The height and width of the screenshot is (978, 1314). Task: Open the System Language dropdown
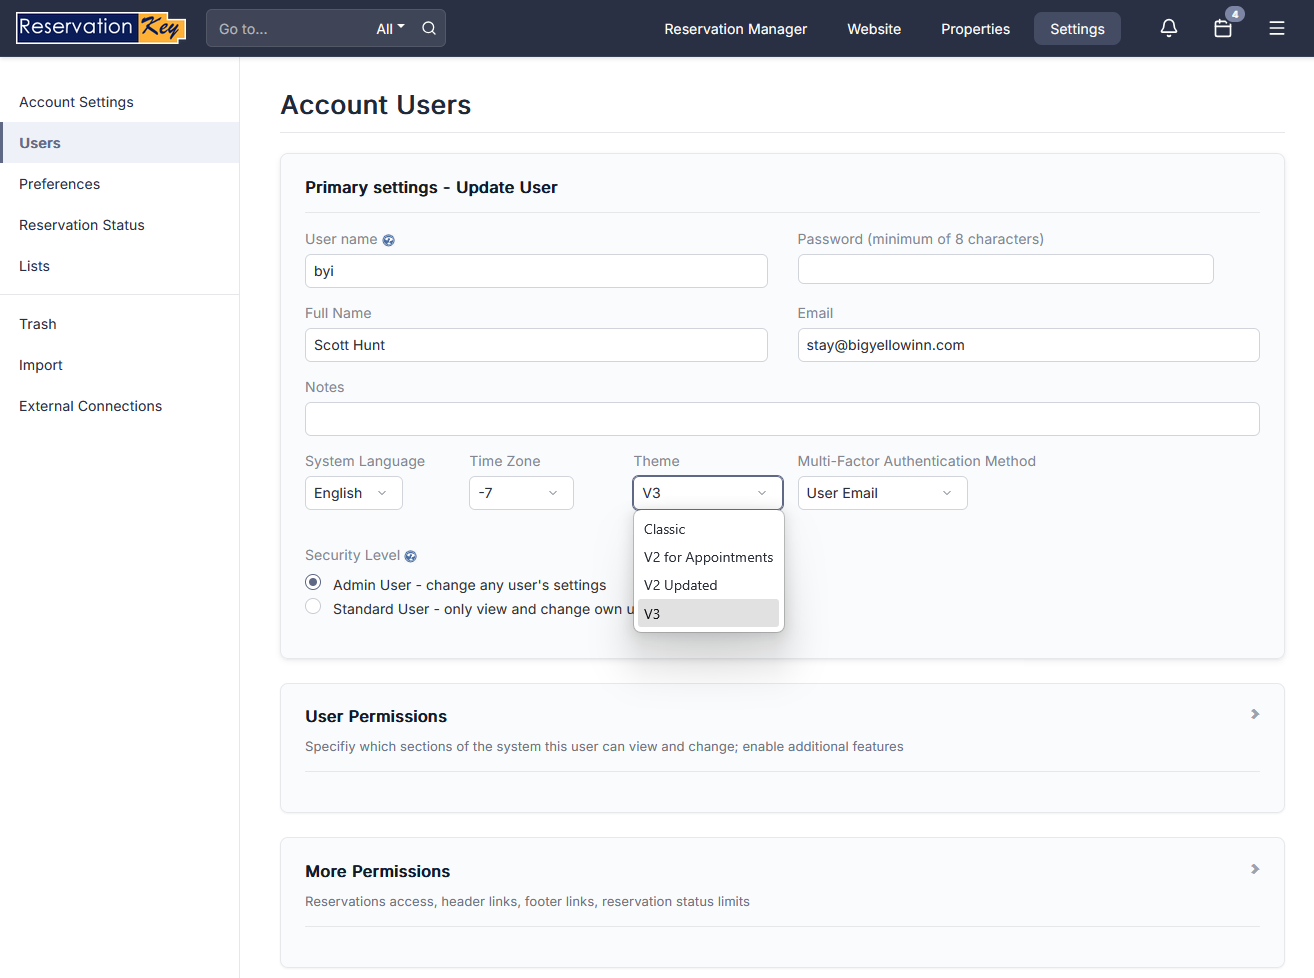[353, 493]
